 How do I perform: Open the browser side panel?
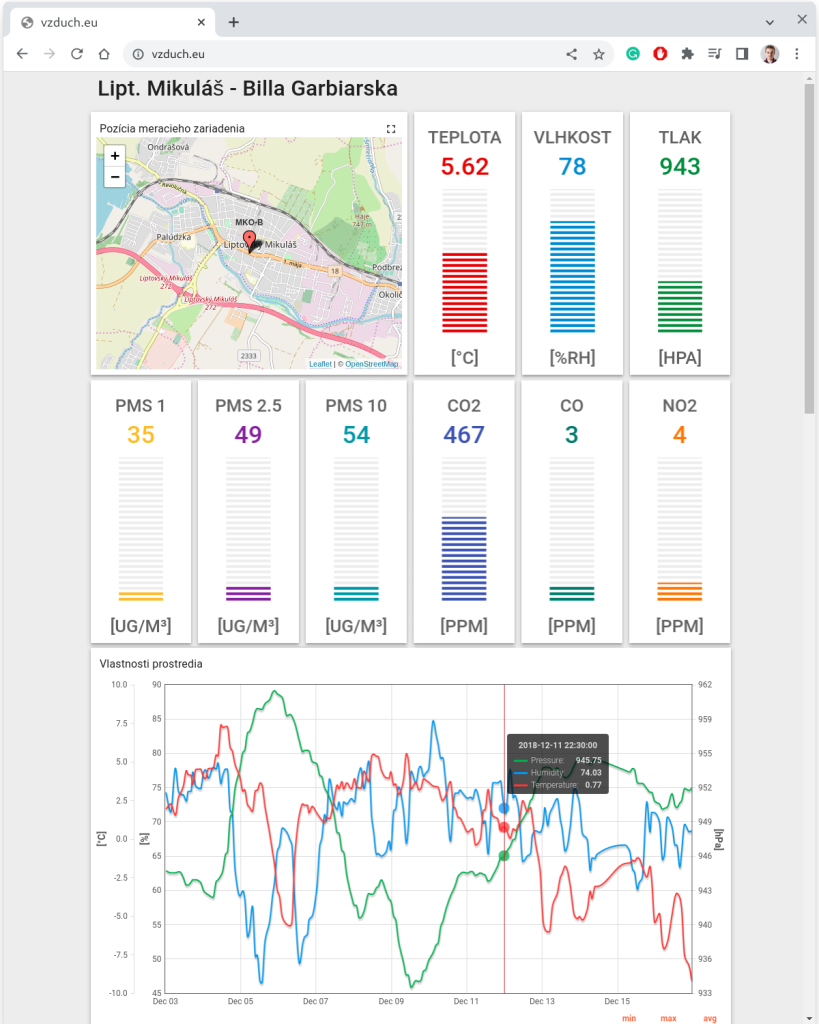pos(742,54)
